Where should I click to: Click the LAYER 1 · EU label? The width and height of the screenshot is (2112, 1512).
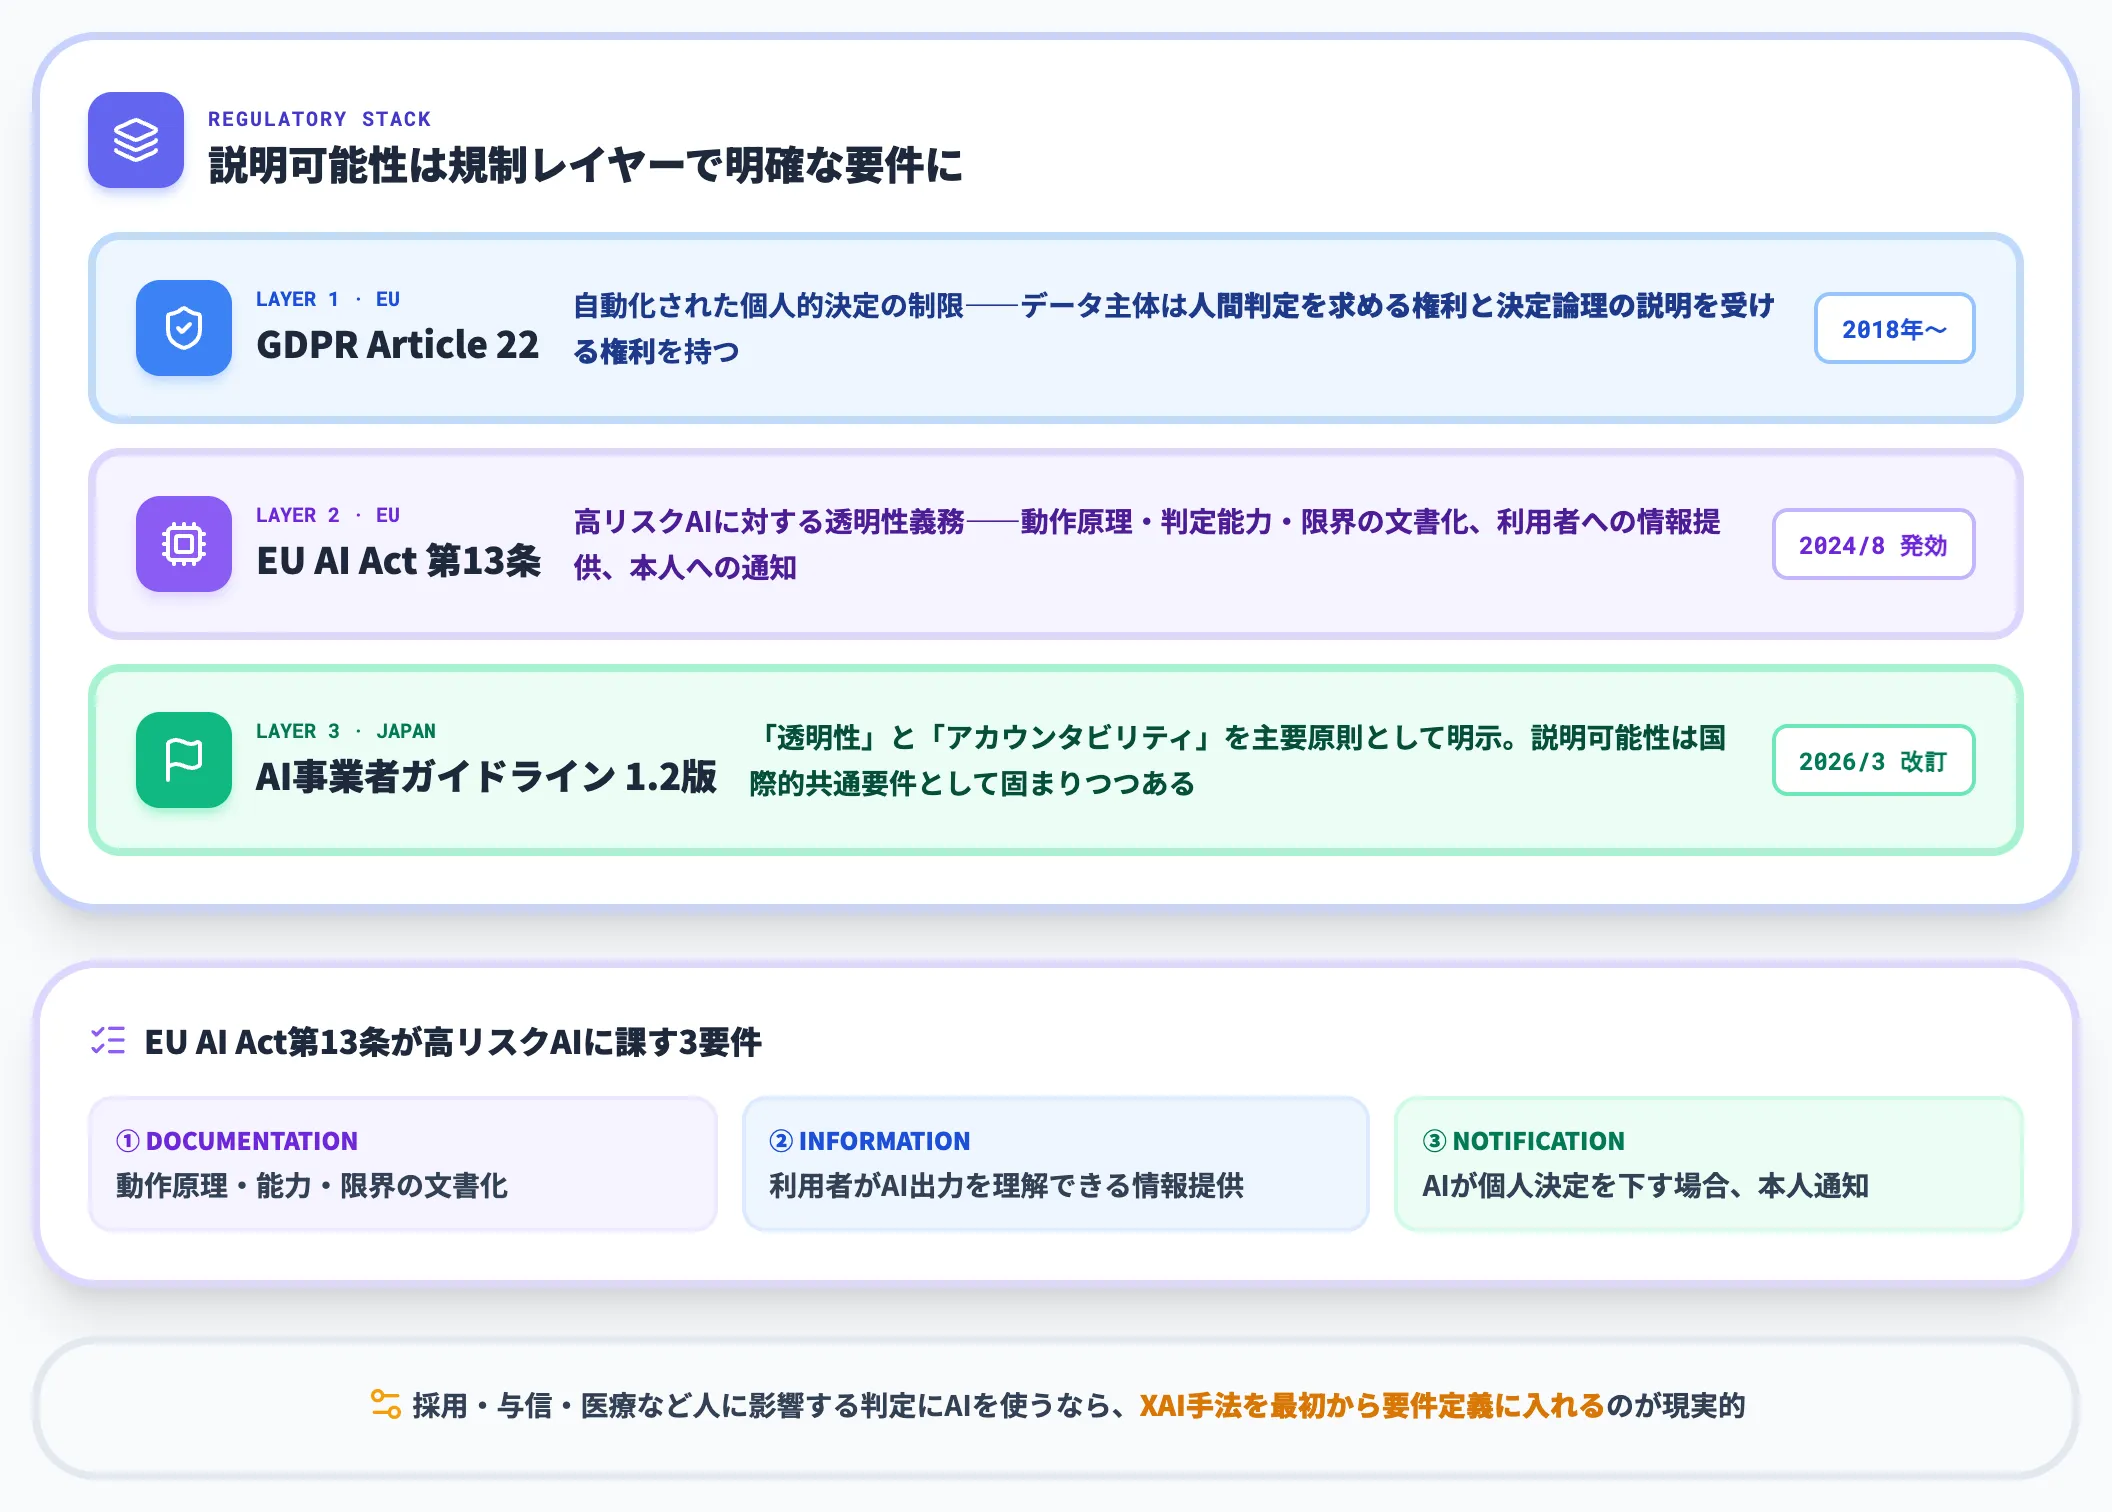pyautogui.click(x=328, y=299)
